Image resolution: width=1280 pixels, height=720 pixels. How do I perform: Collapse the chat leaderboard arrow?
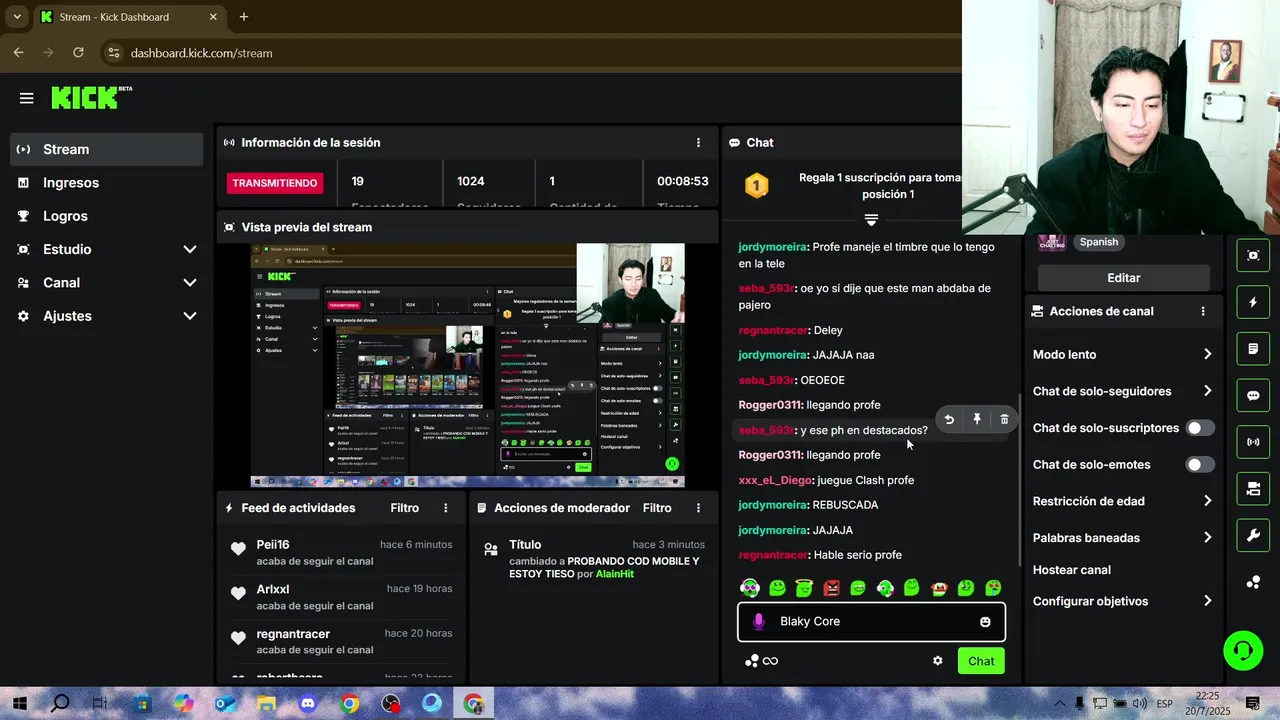coord(871,220)
